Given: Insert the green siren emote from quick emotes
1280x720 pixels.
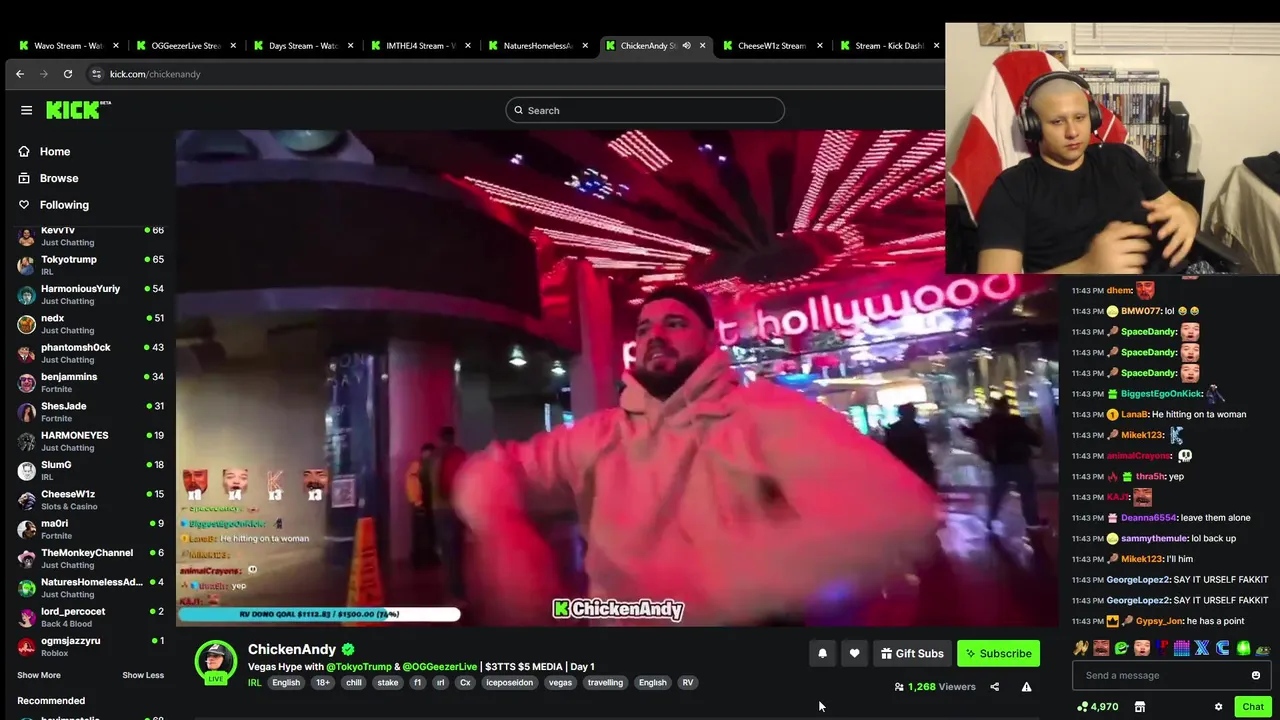Looking at the screenshot, I should pyautogui.click(x=1243, y=648).
